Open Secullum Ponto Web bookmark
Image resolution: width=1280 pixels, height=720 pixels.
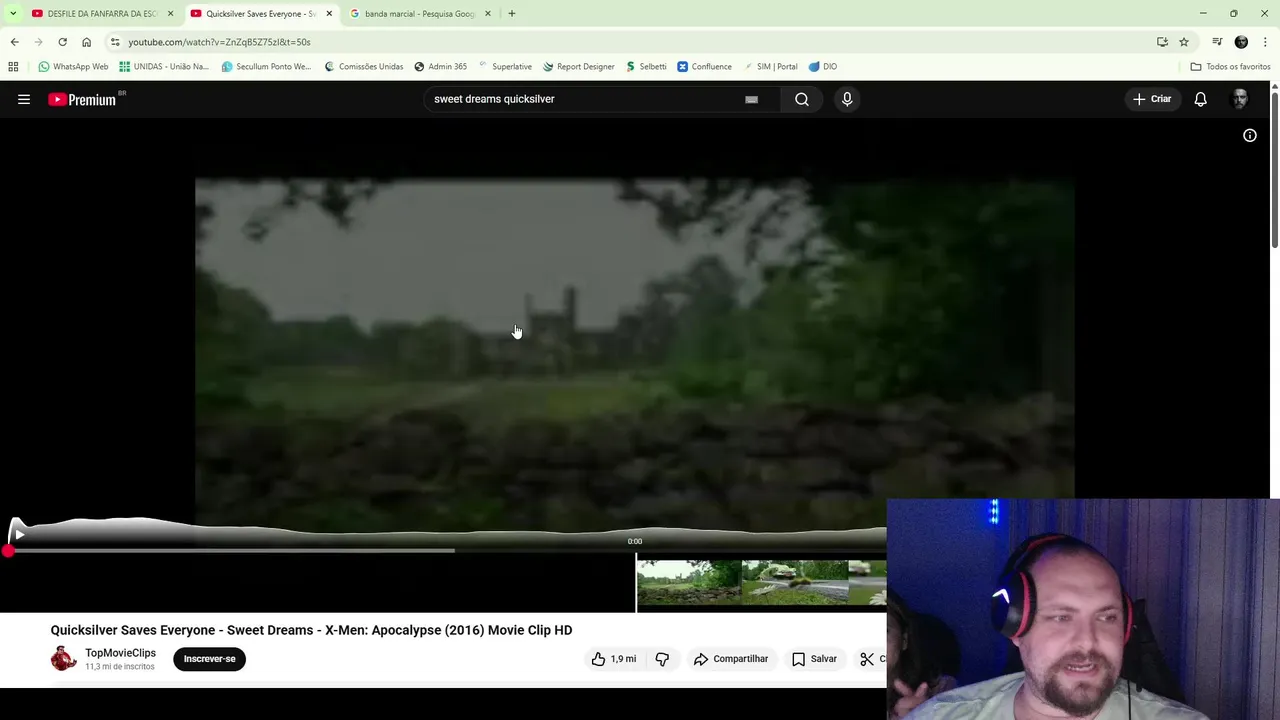[x=266, y=67]
